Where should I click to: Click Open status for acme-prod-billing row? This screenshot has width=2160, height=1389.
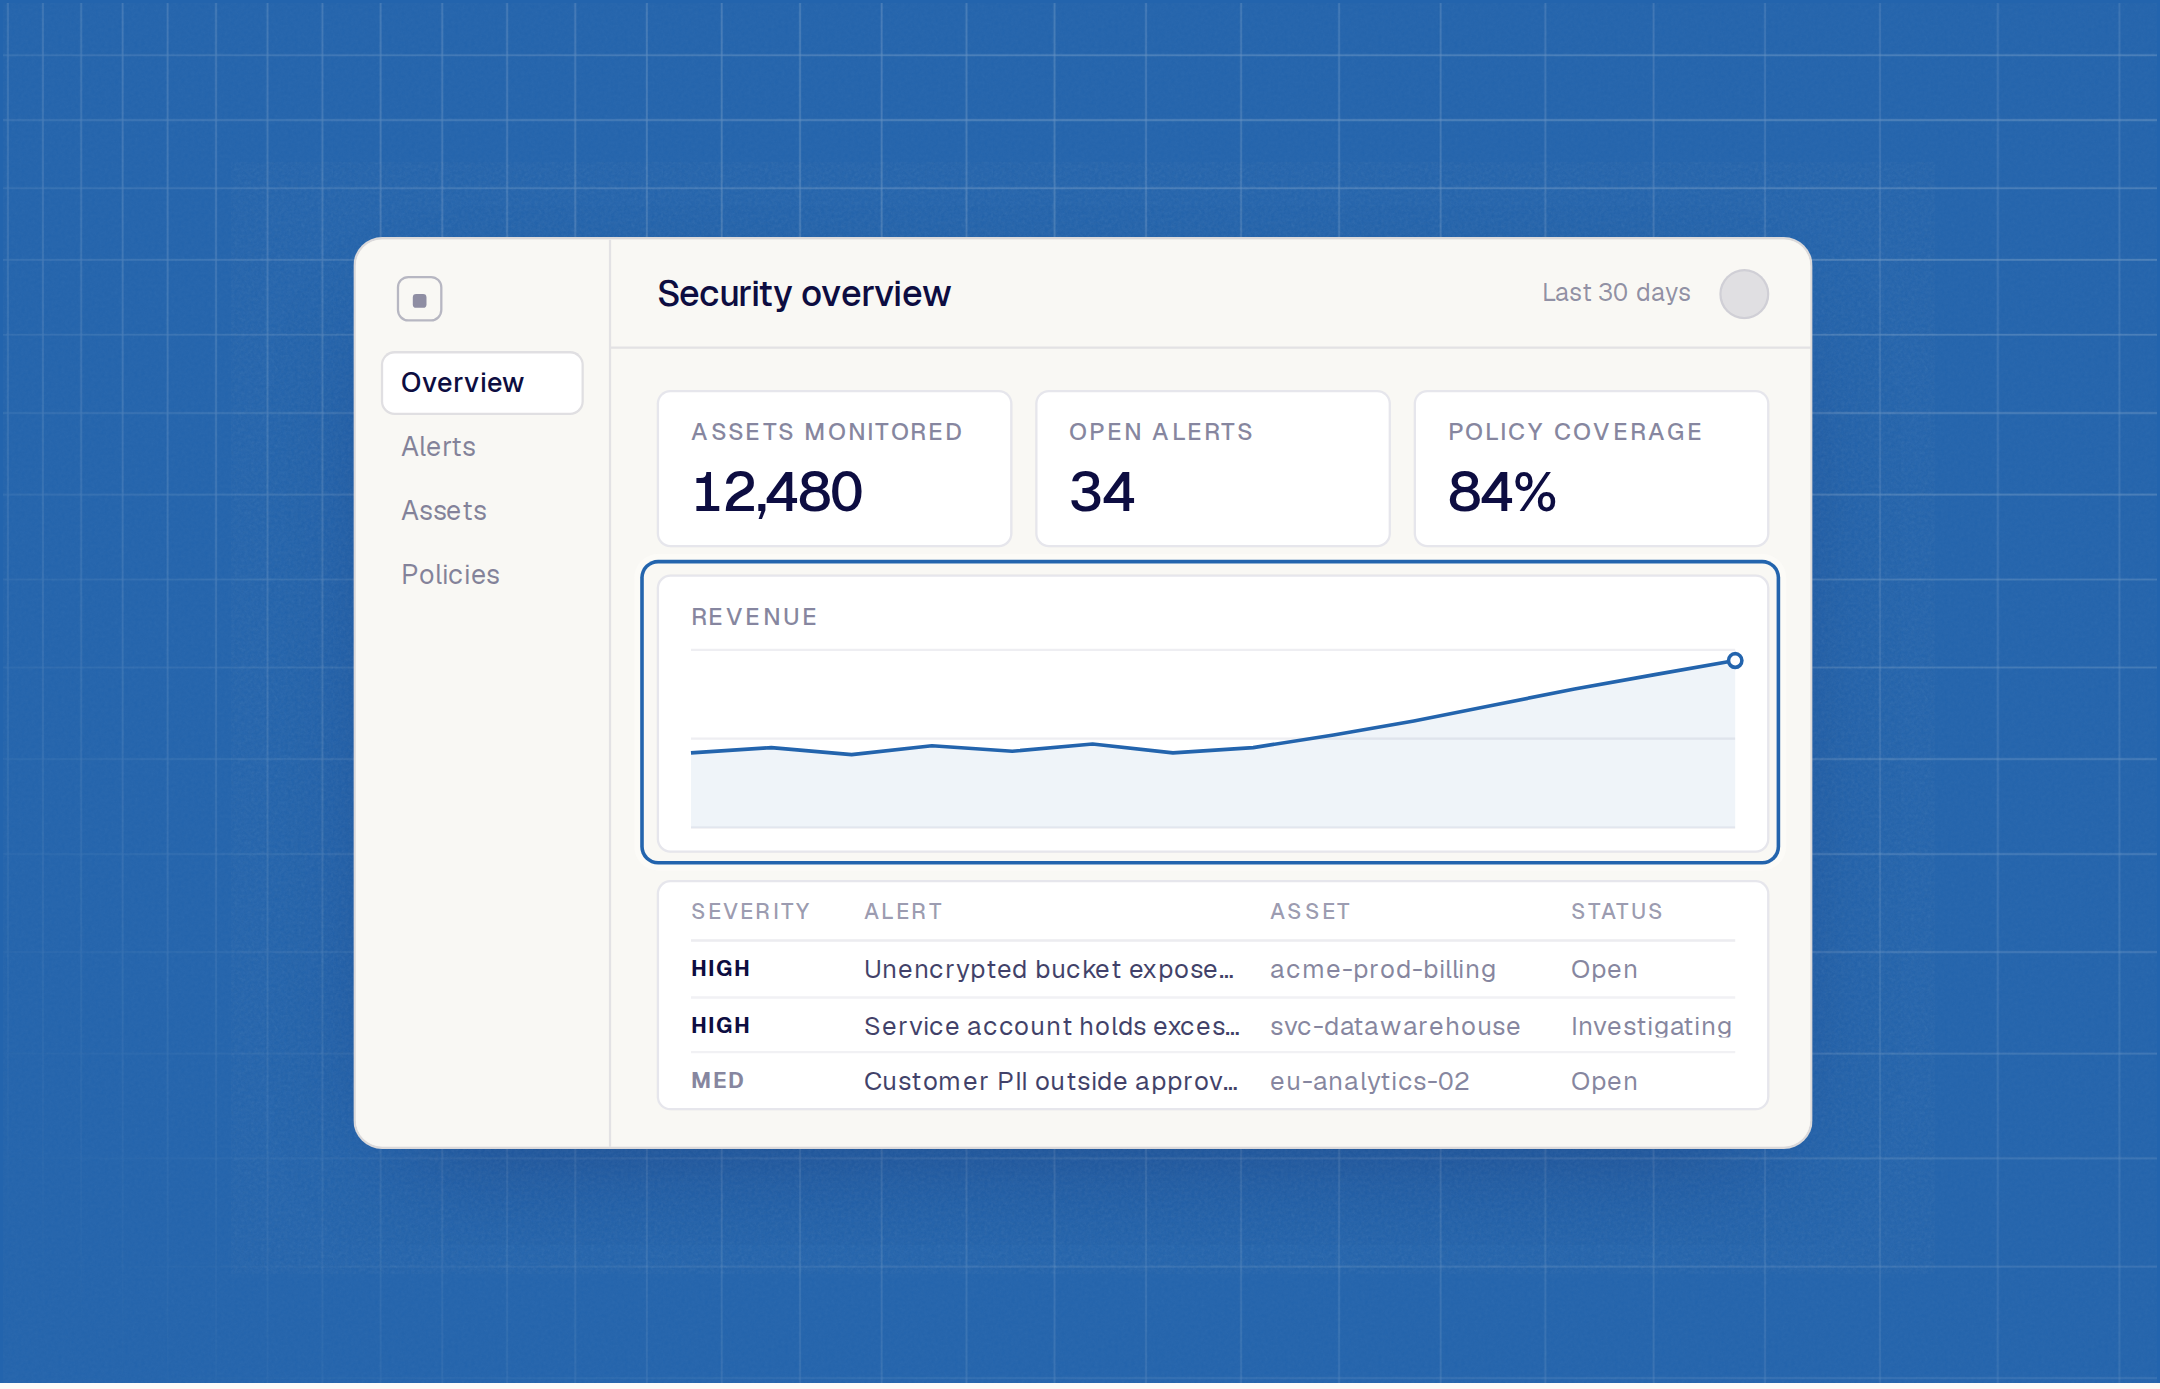coord(1604,970)
